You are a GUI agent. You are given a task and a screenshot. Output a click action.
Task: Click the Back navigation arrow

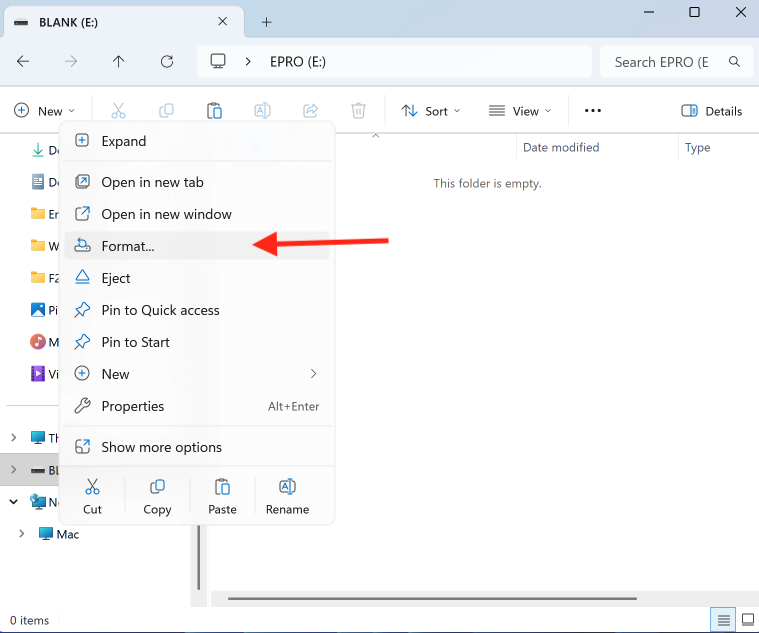click(x=23, y=62)
